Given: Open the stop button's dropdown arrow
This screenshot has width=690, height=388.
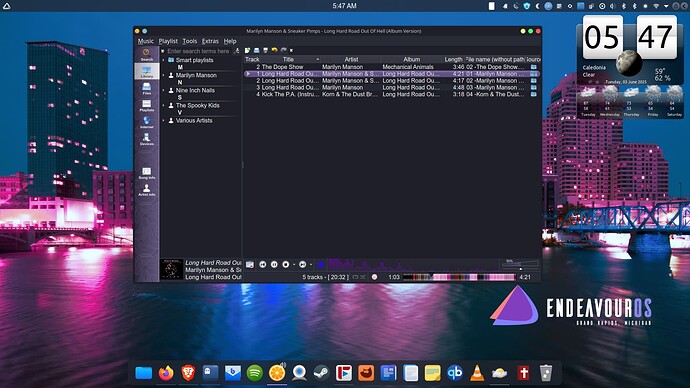Looking at the screenshot, I should (294, 264).
